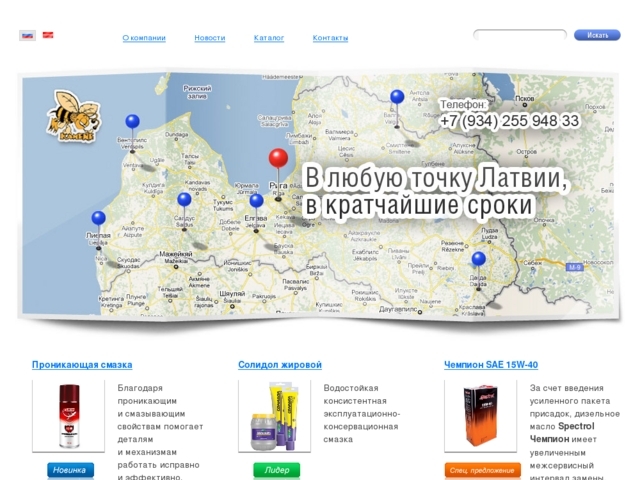Open the О компании menu item
Screen dimensions: 640x480
point(144,38)
